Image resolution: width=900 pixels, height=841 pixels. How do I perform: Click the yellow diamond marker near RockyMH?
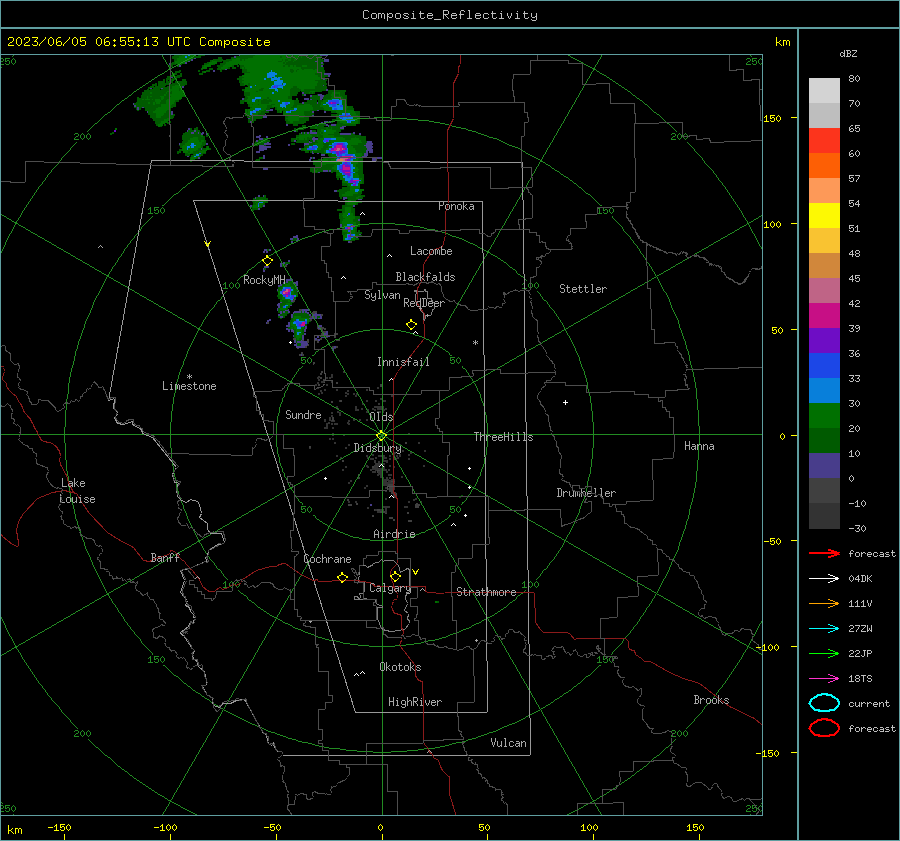point(267,261)
